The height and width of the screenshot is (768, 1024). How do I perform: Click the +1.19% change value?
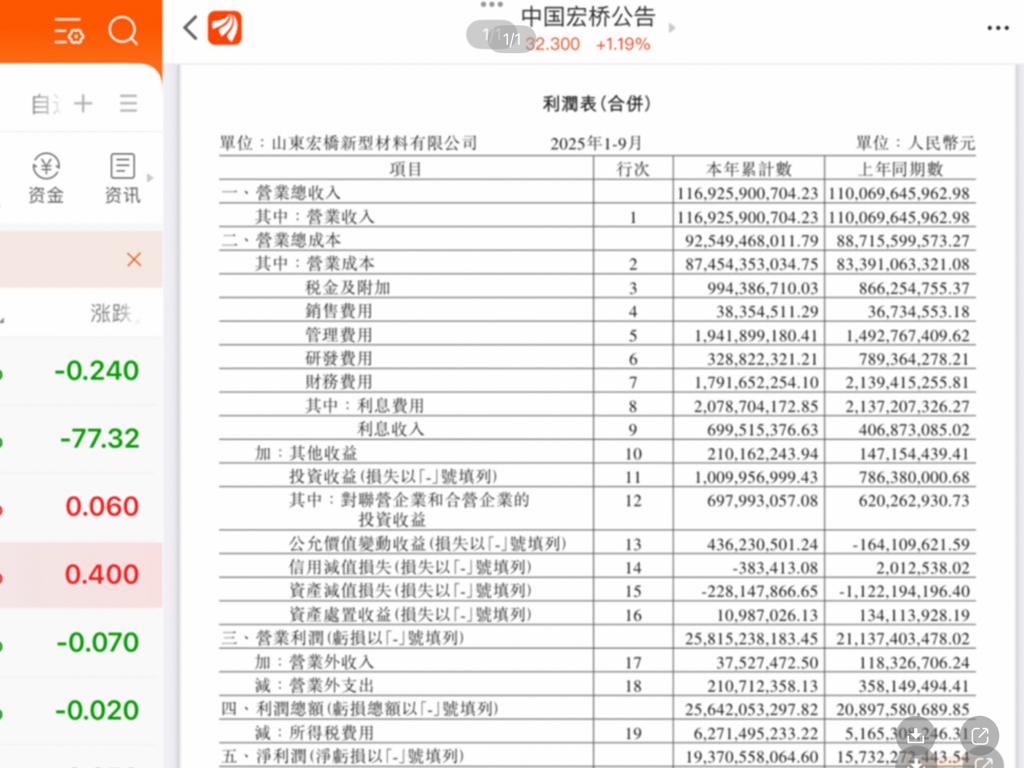(623, 44)
